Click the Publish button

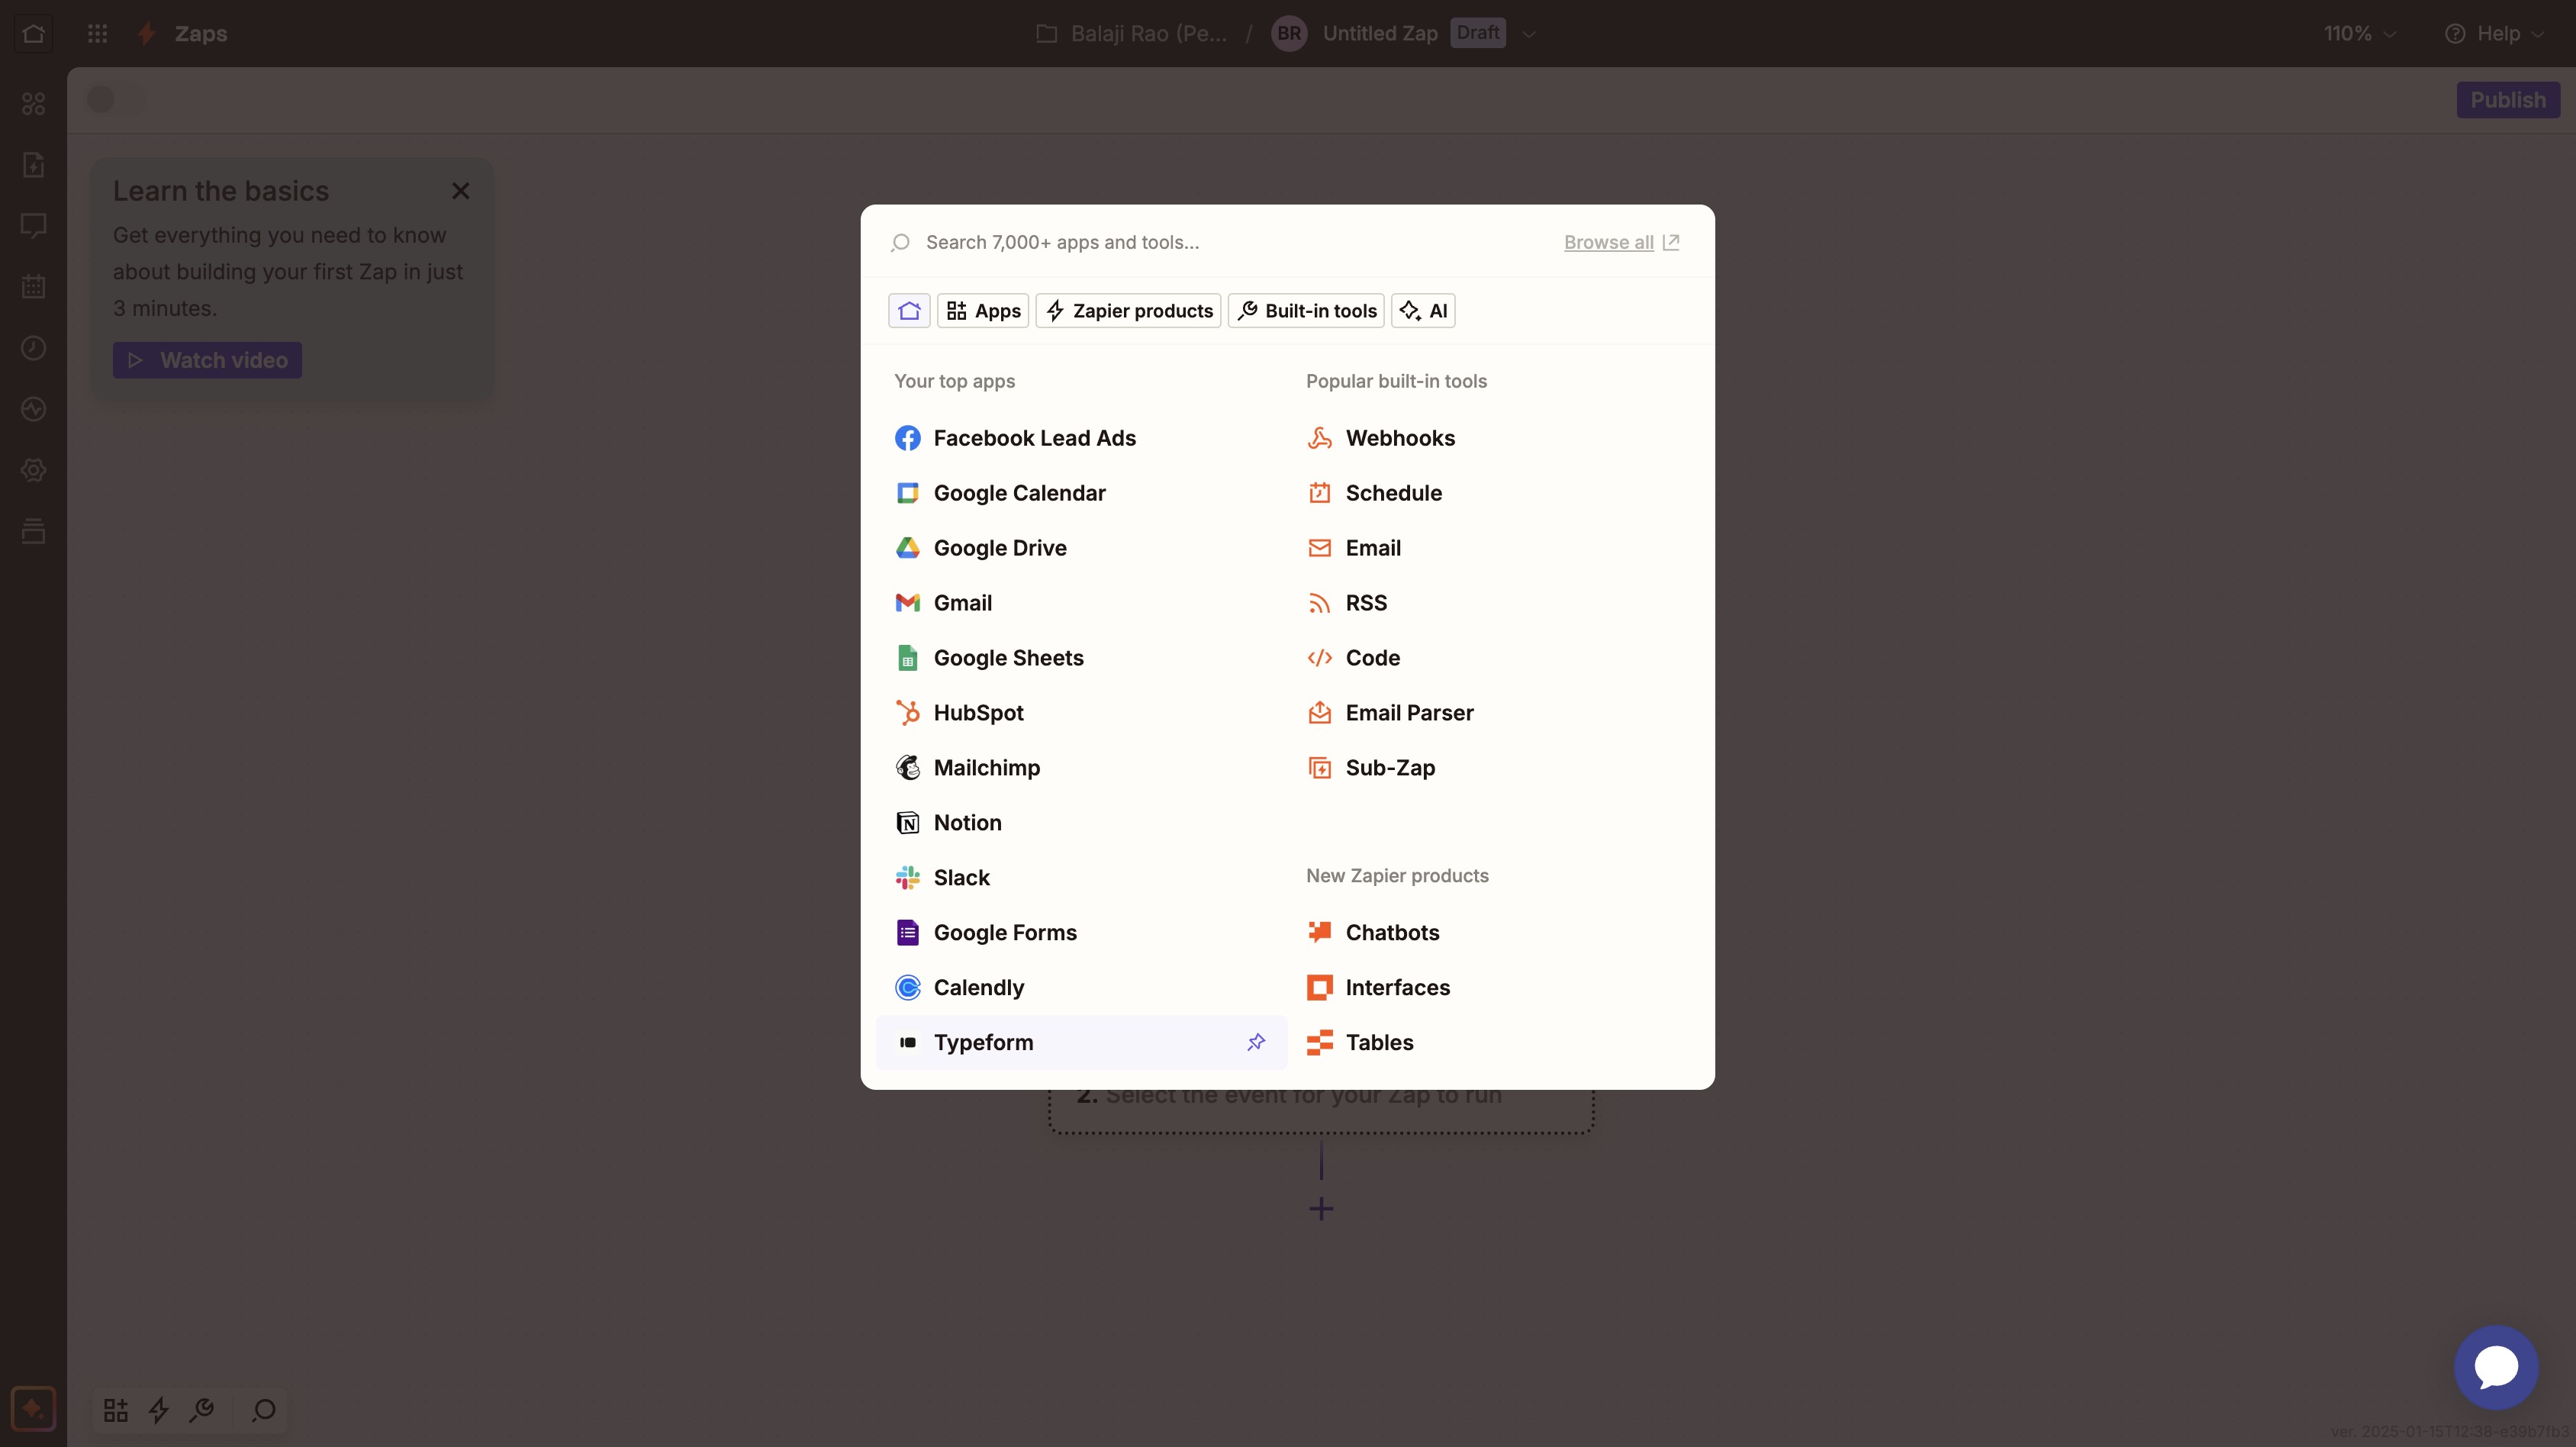click(x=2508, y=100)
